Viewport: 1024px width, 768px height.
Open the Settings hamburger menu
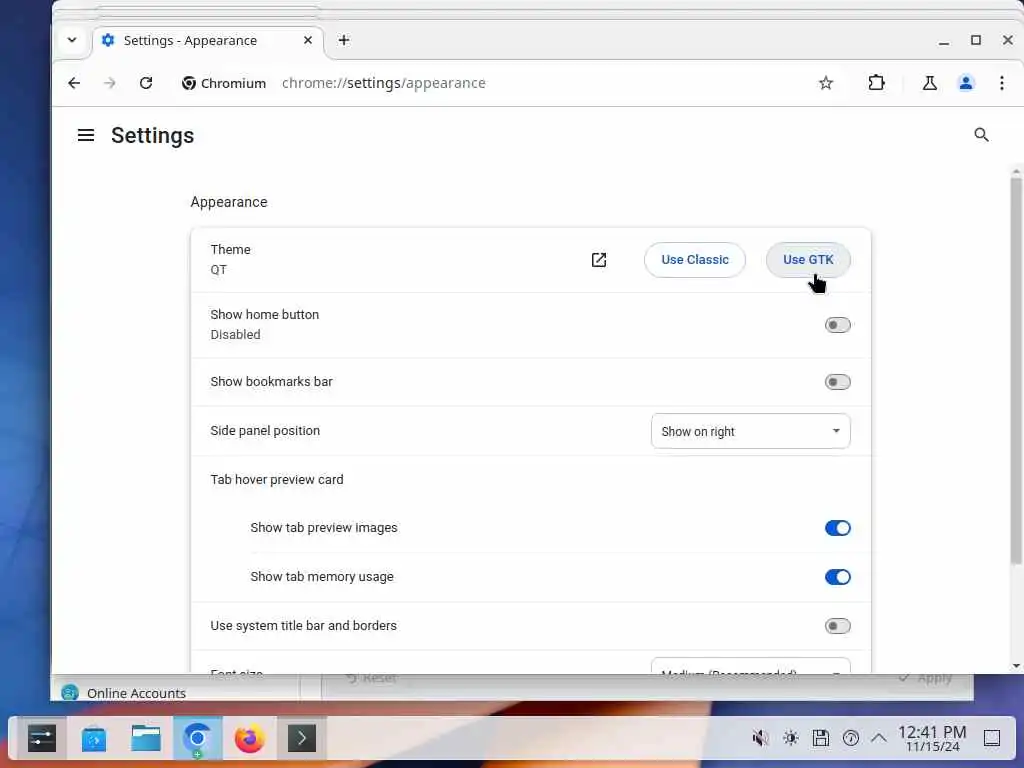[x=86, y=135]
